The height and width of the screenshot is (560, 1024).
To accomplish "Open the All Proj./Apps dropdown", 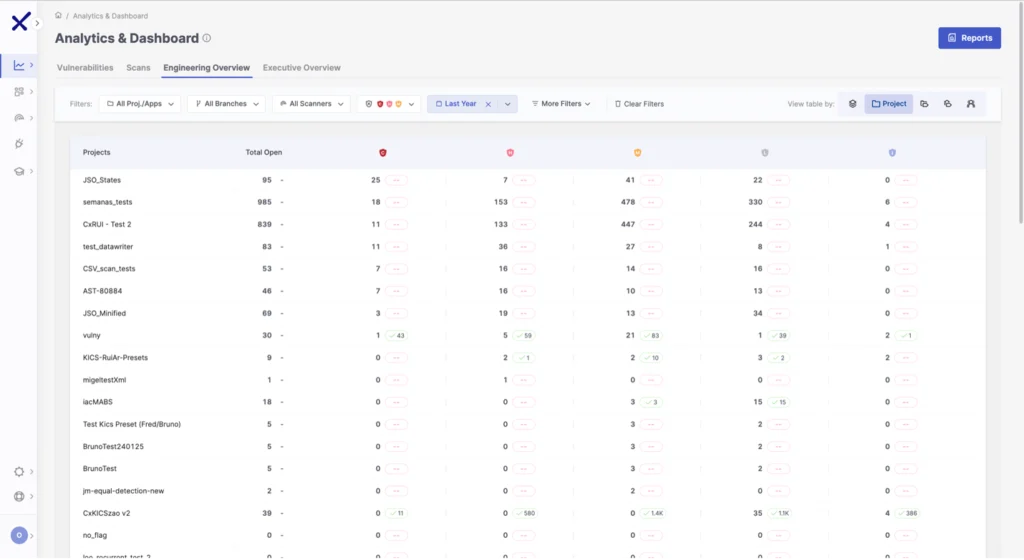I will click(x=139, y=104).
